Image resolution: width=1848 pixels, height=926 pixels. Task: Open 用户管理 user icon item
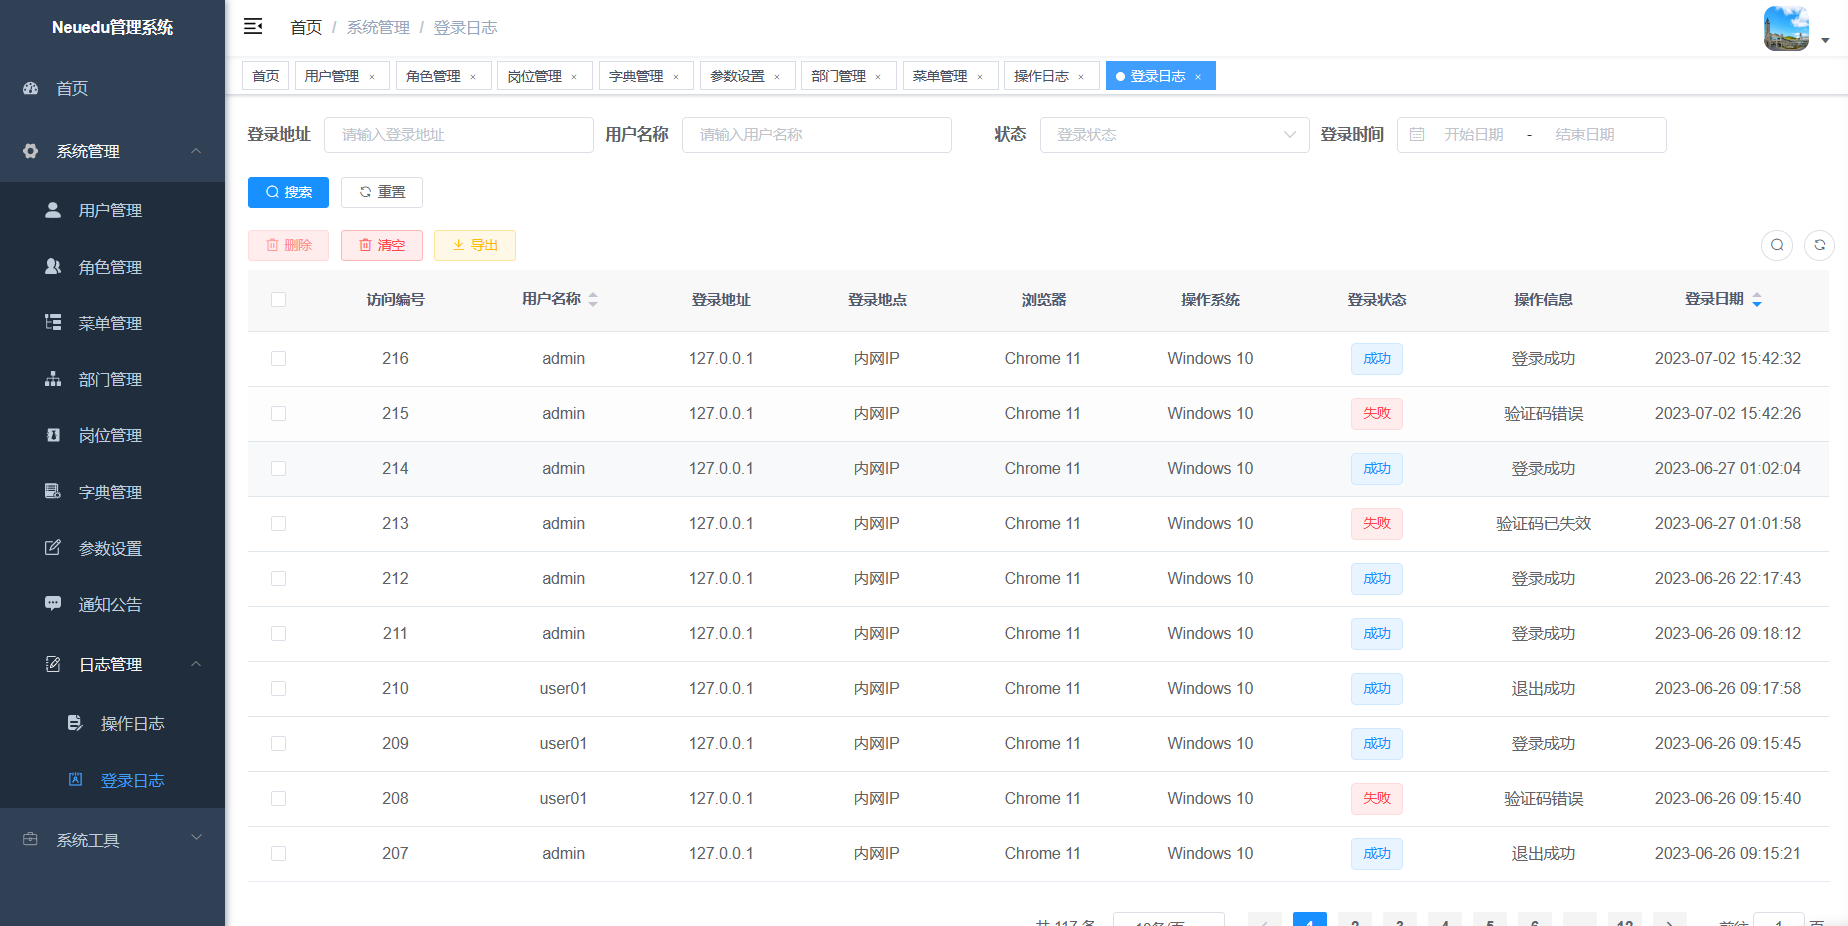tap(53, 210)
